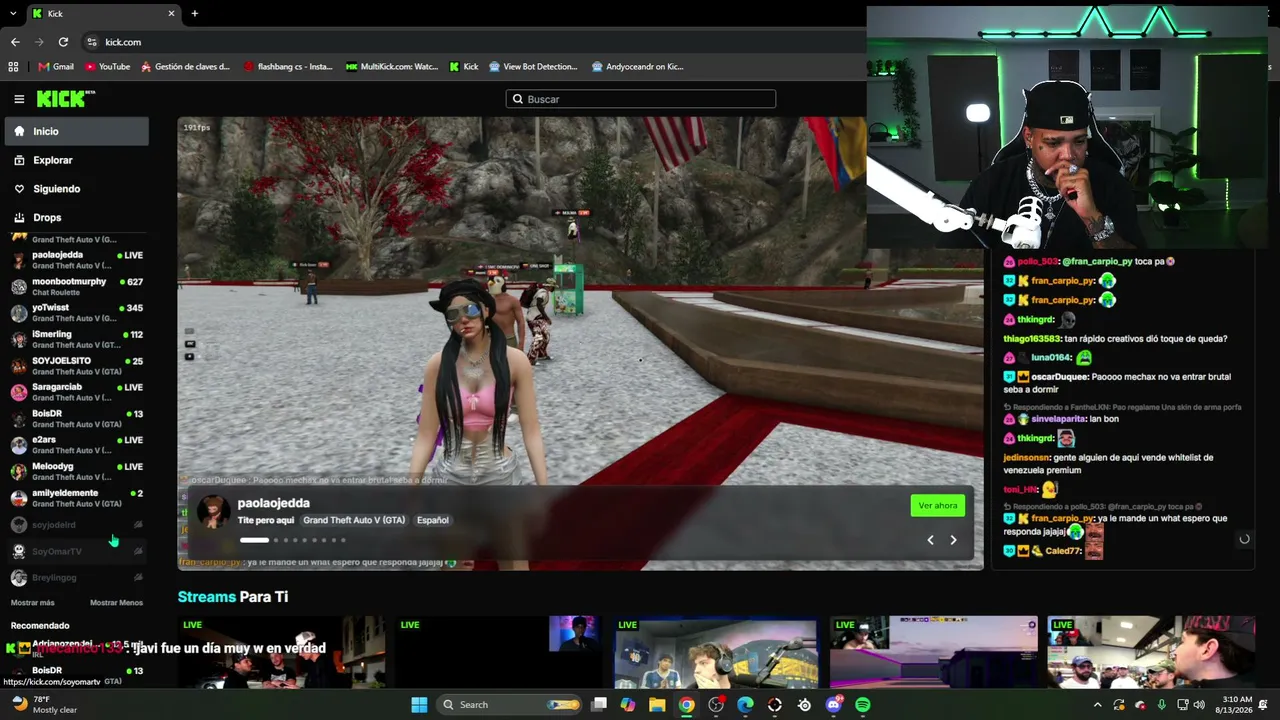Click paolaojedda streamer avatar on featured banner
The width and height of the screenshot is (1280, 720).
(213, 511)
